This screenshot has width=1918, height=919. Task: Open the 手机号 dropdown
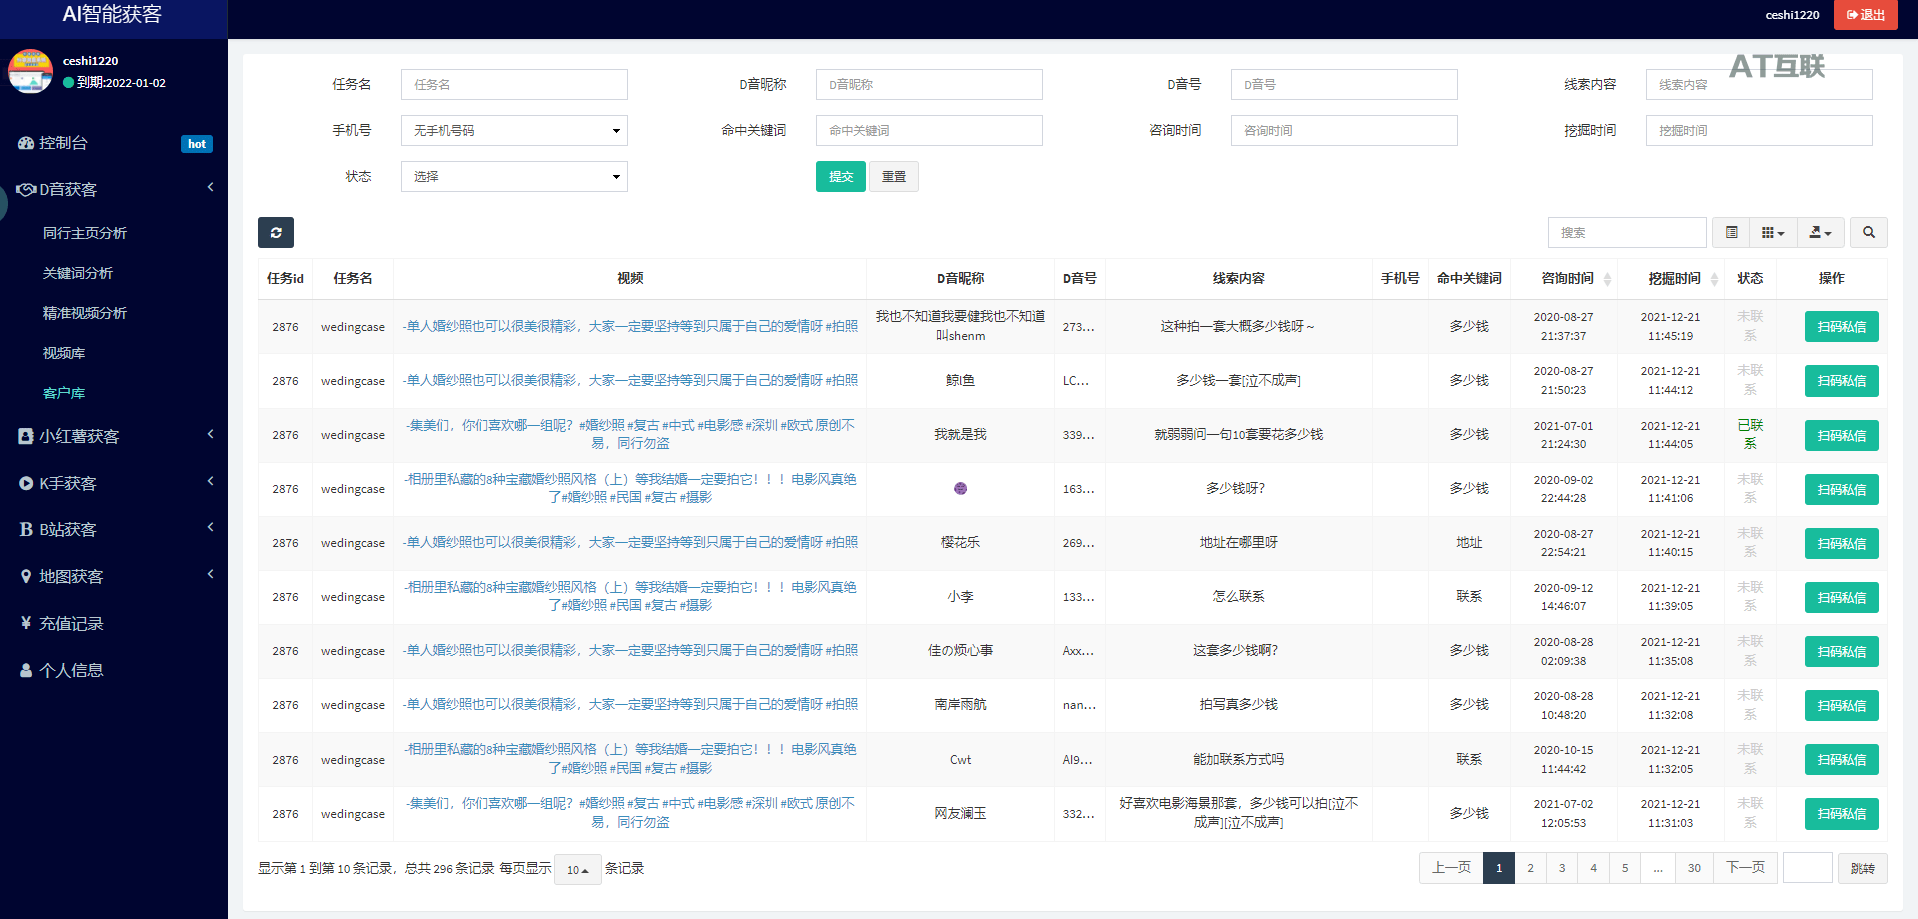coord(514,130)
